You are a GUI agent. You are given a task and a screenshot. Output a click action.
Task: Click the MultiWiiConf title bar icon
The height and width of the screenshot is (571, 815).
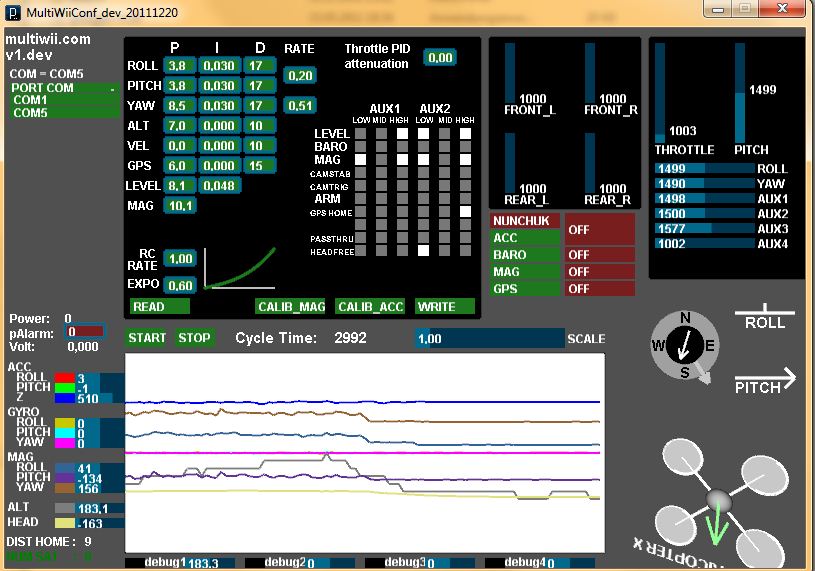[x=13, y=12]
